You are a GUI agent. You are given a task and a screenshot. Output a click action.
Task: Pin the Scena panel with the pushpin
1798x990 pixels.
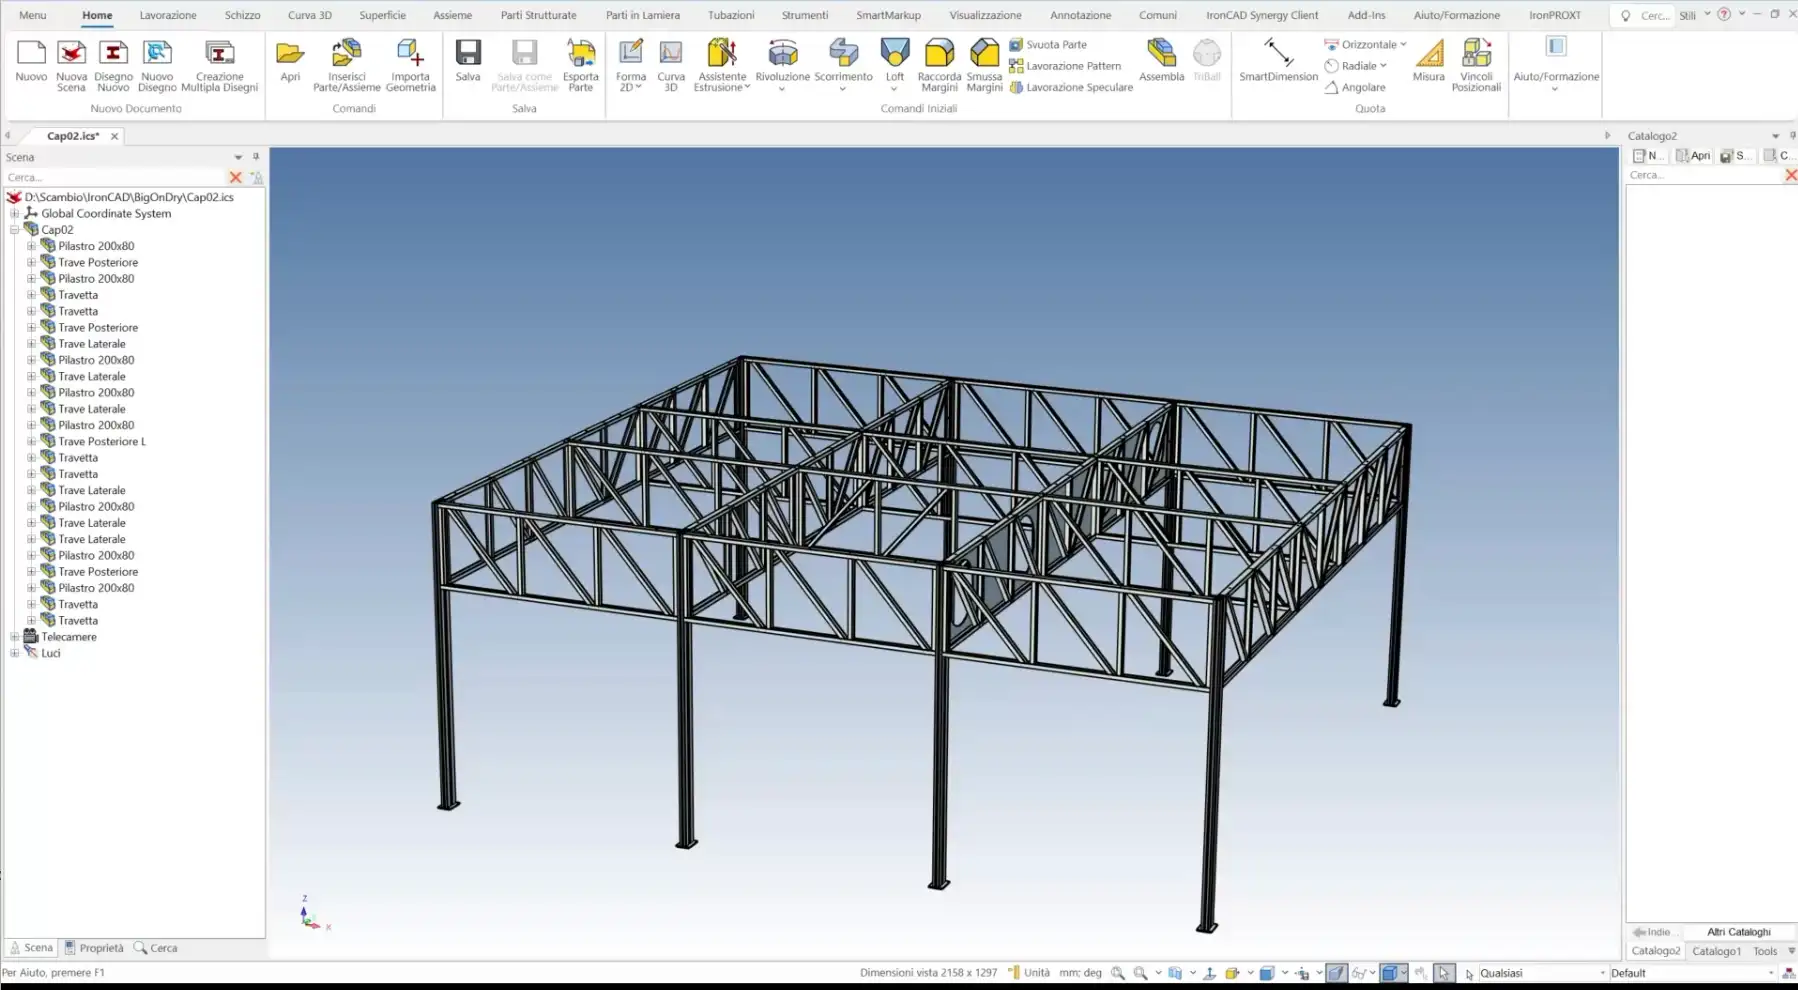[x=256, y=157]
